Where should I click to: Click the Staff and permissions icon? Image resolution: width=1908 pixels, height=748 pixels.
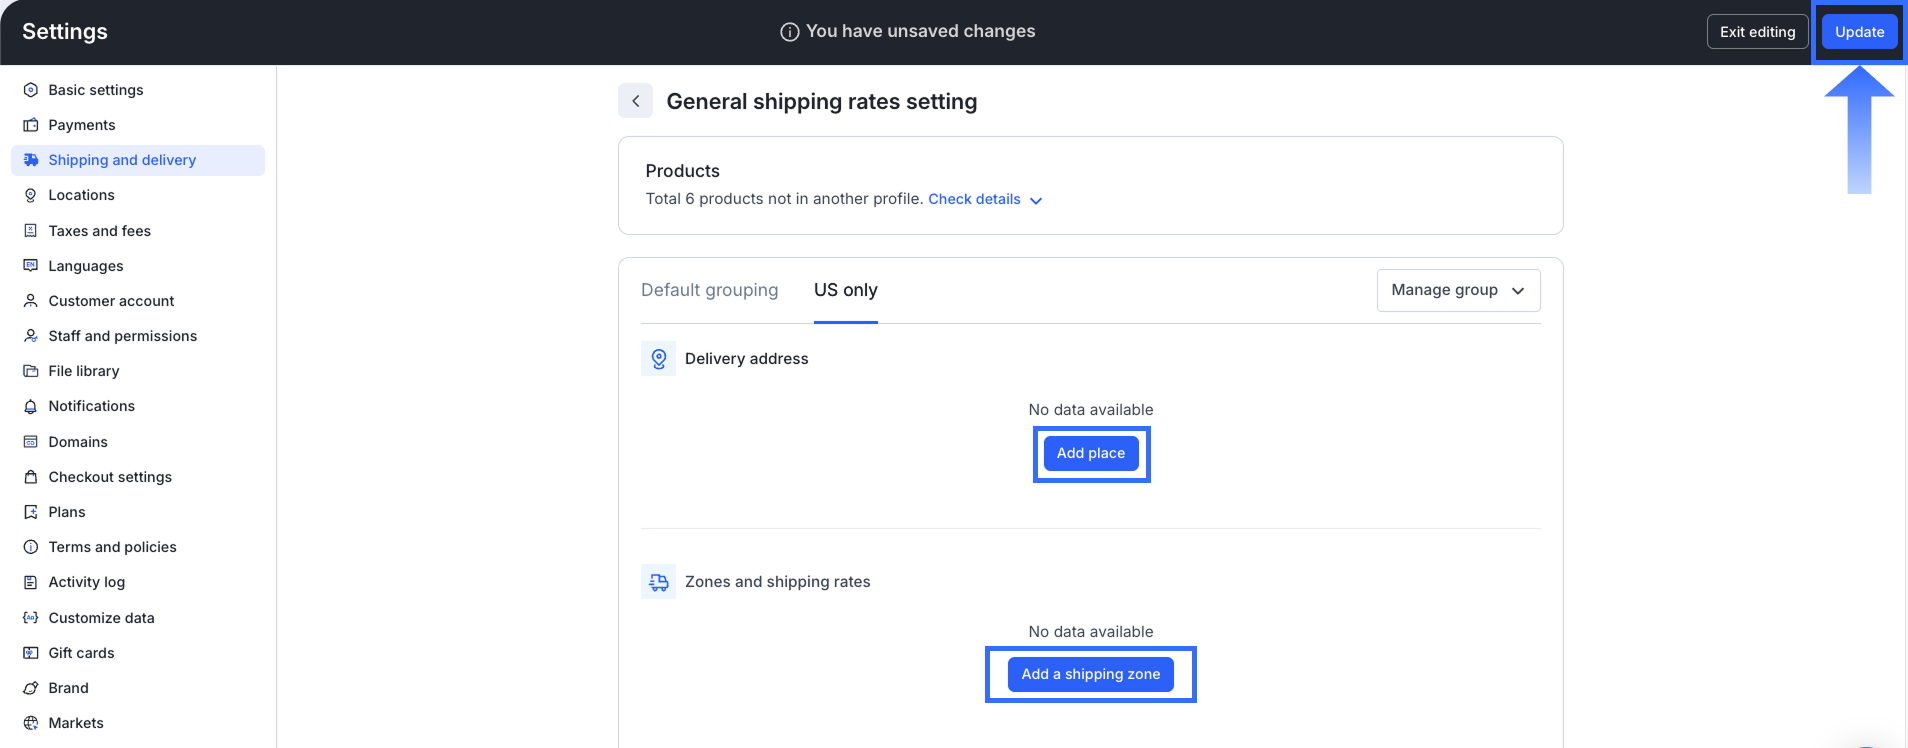31,336
